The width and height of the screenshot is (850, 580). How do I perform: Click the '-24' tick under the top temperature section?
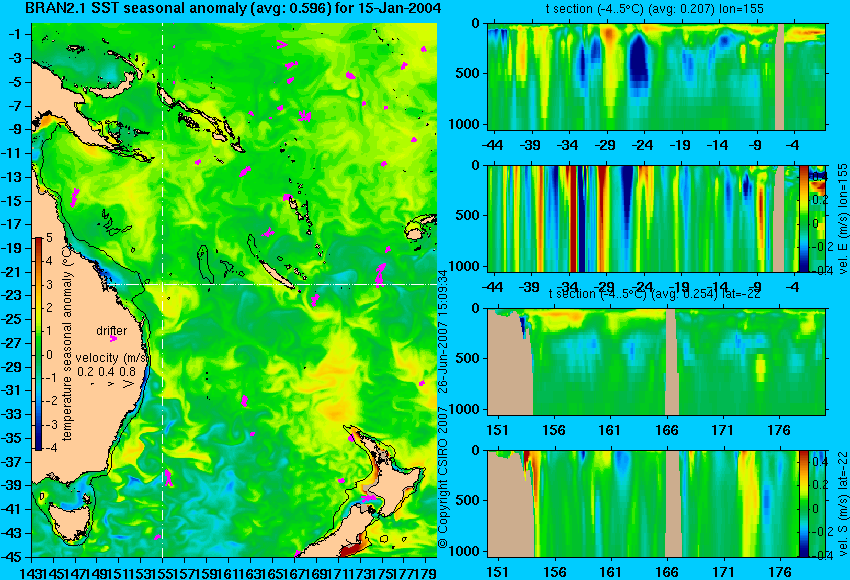tap(642, 145)
